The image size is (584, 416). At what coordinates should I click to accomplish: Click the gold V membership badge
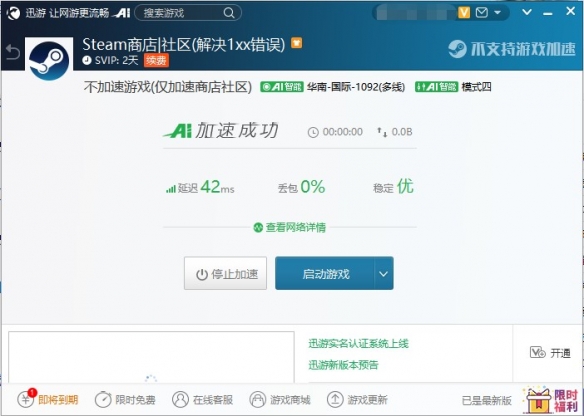coord(464,13)
